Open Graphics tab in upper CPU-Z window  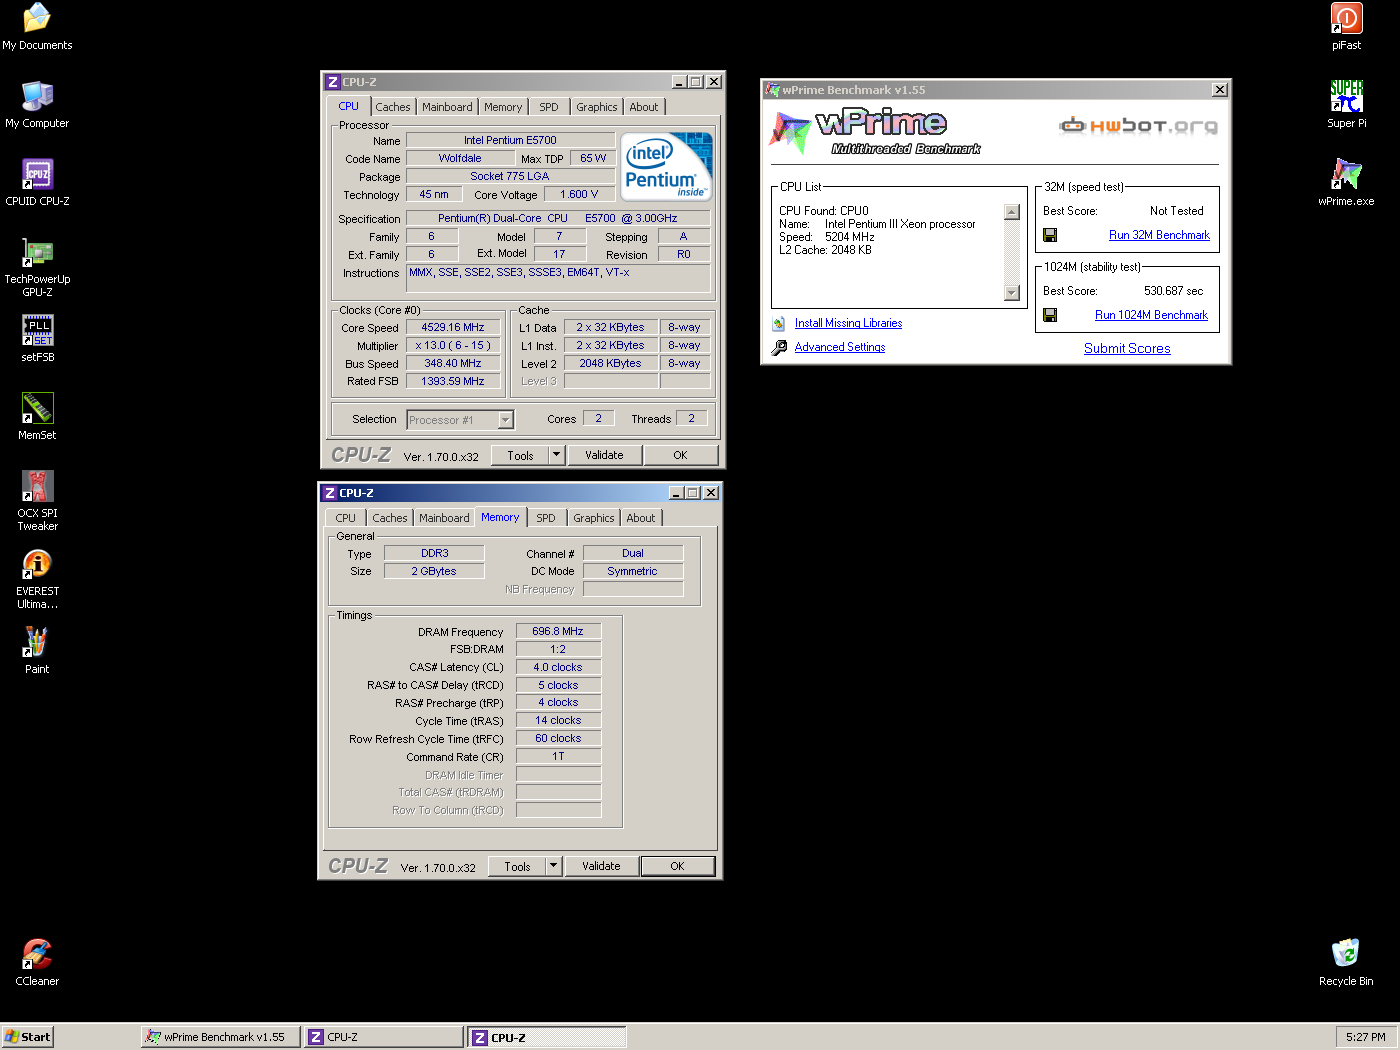(597, 107)
